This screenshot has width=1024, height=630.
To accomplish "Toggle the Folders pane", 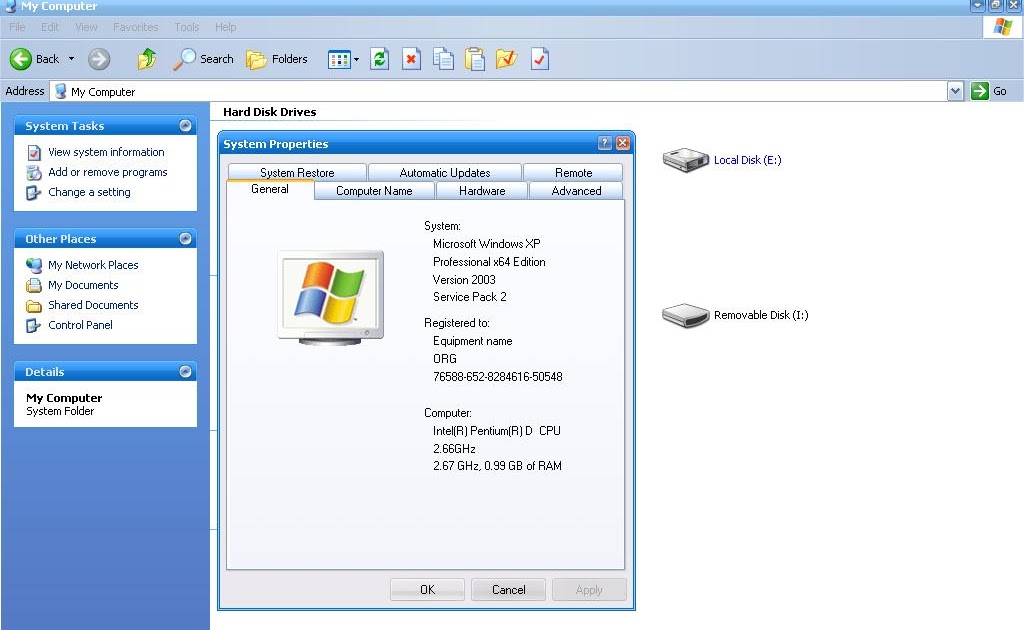I will click(x=277, y=59).
